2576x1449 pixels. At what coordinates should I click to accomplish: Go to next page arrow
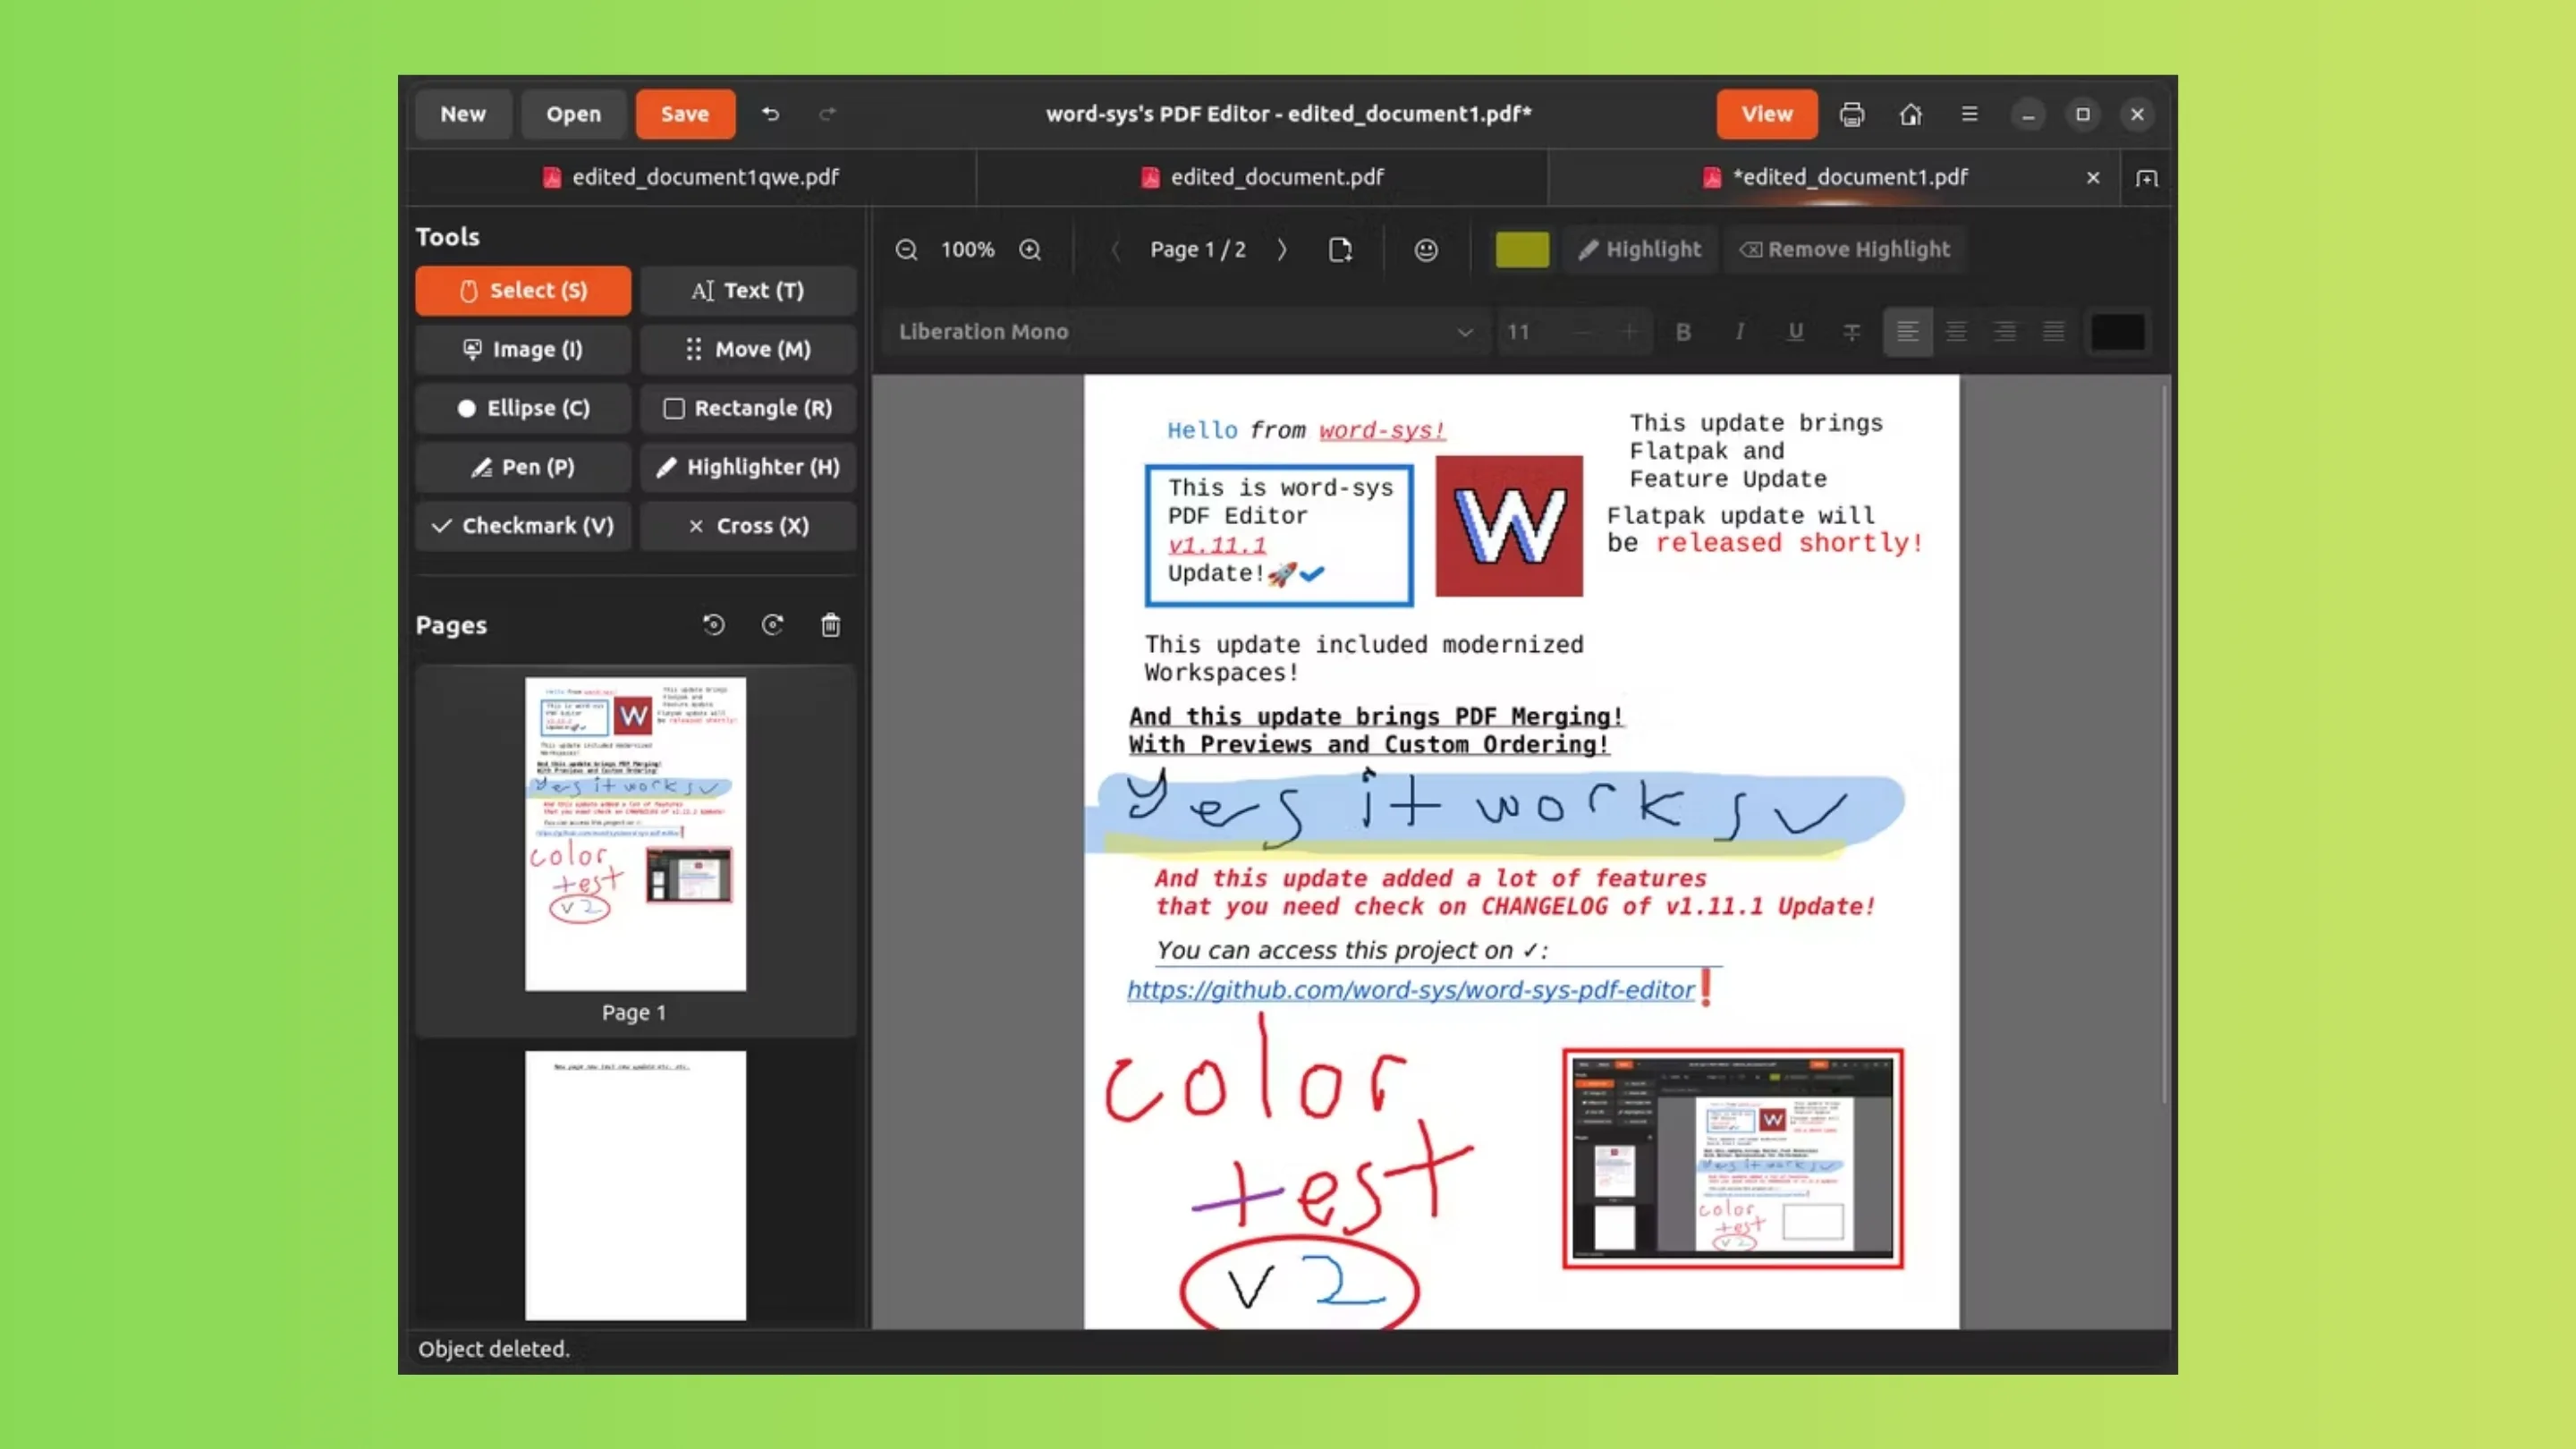tap(1282, 250)
